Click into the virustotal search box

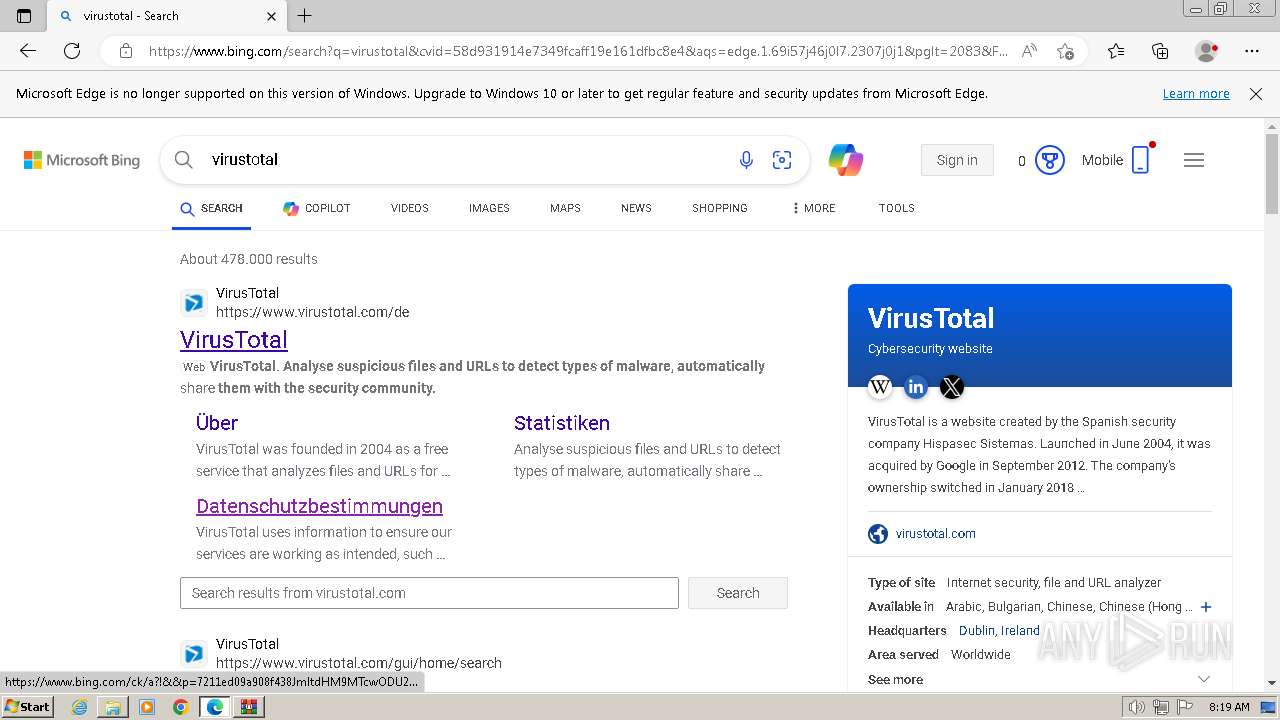[x=460, y=160]
